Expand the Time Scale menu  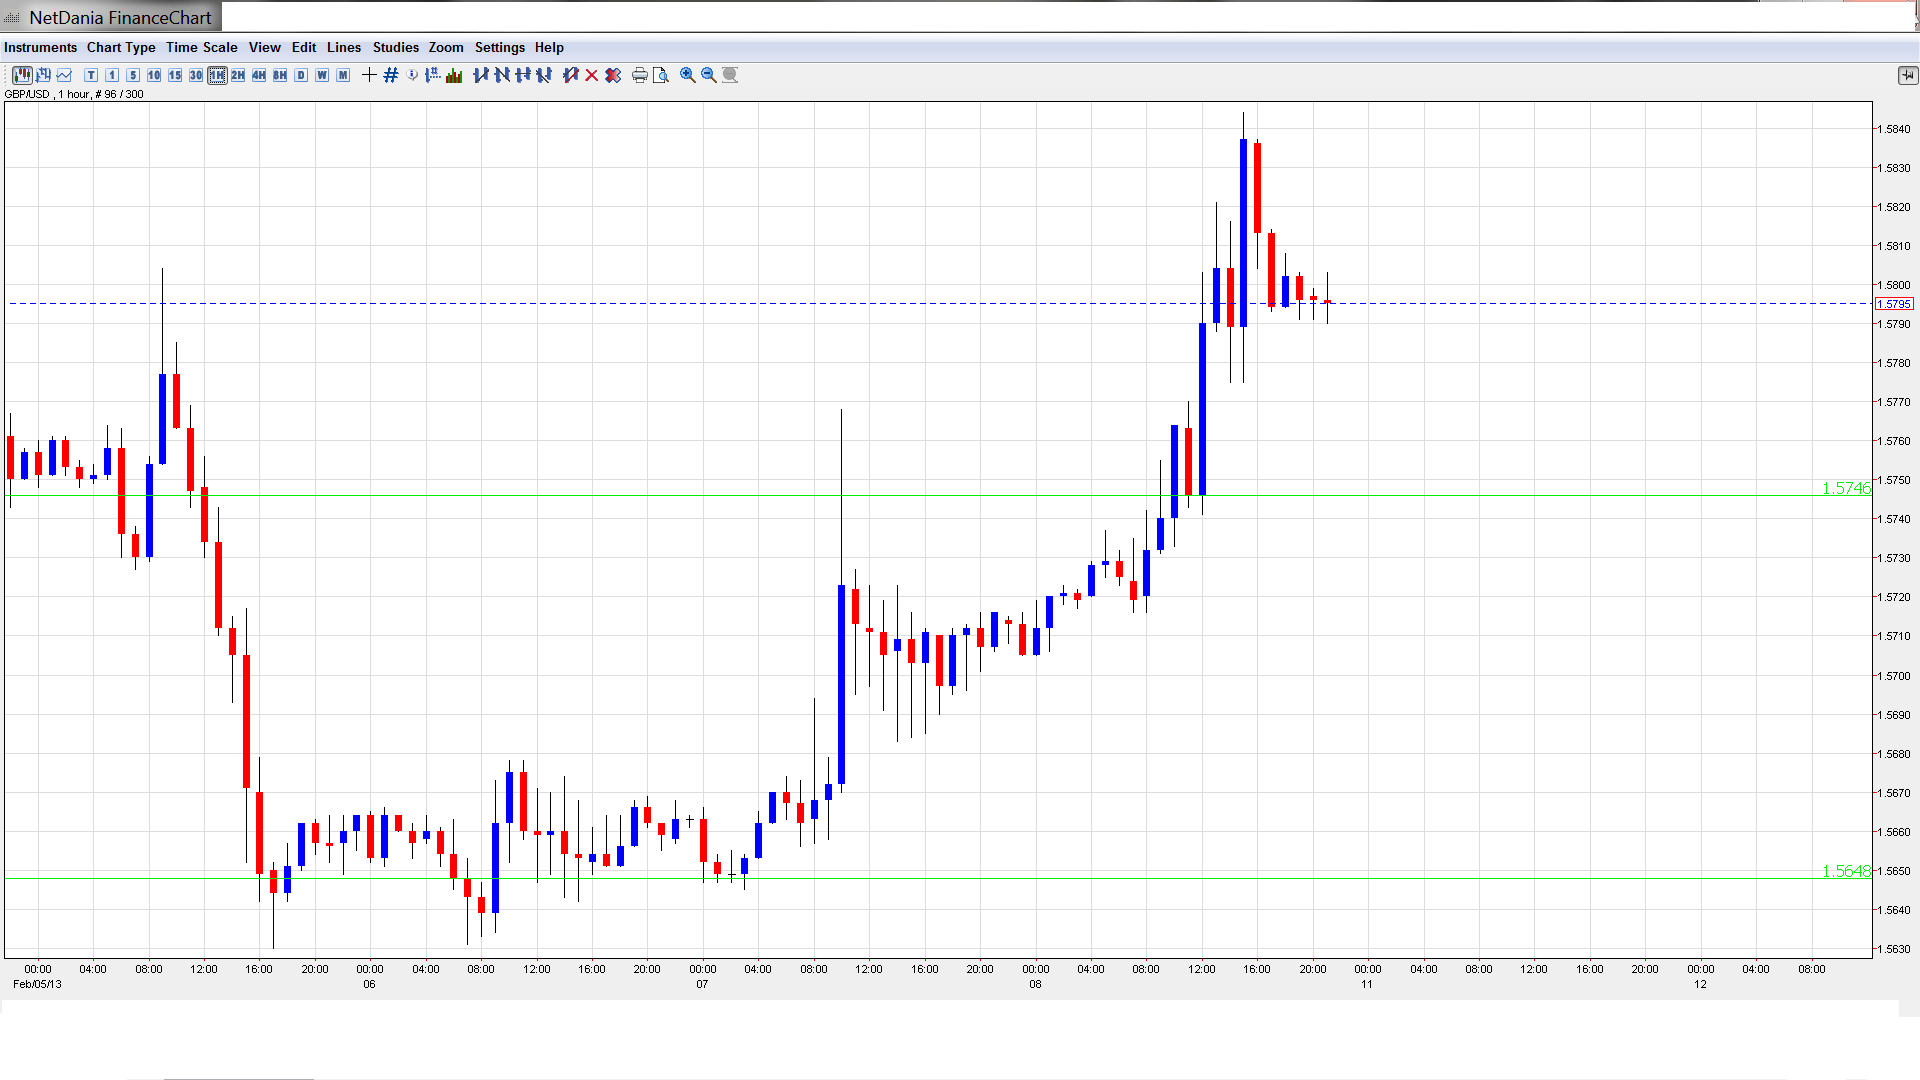(201, 47)
